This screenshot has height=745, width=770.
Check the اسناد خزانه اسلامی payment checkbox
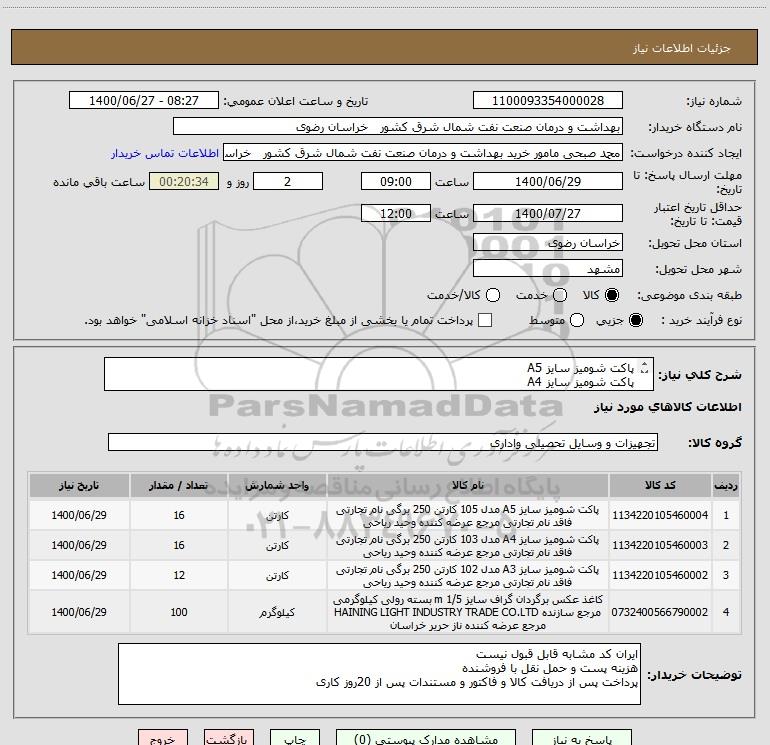point(485,320)
